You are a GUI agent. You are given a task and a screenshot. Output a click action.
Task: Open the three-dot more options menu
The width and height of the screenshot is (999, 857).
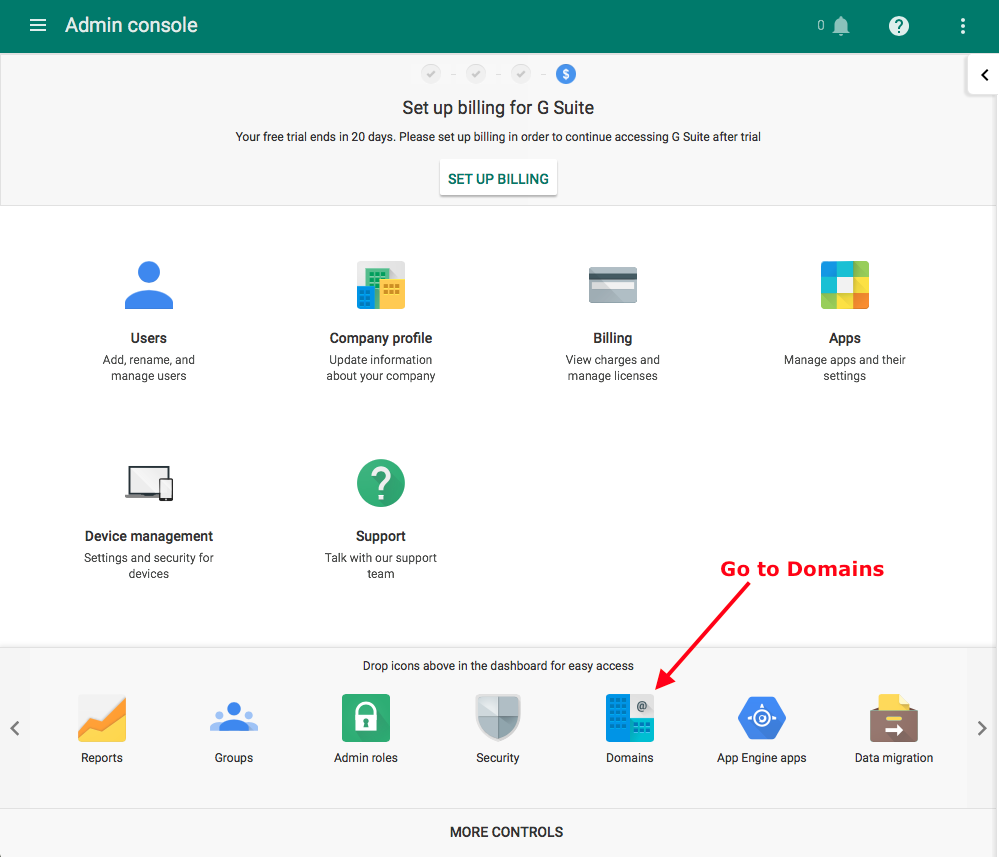click(x=963, y=26)
